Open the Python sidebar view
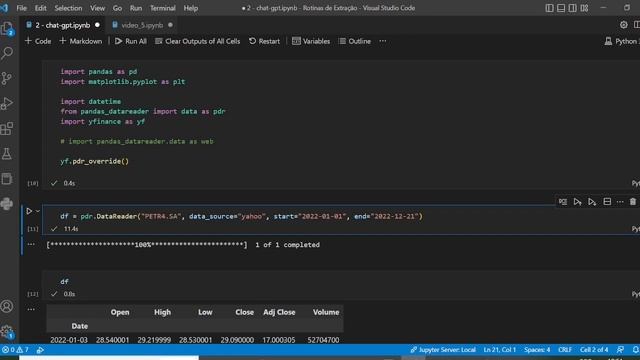This screenshot has width=640, height=360. coord(7,204)
